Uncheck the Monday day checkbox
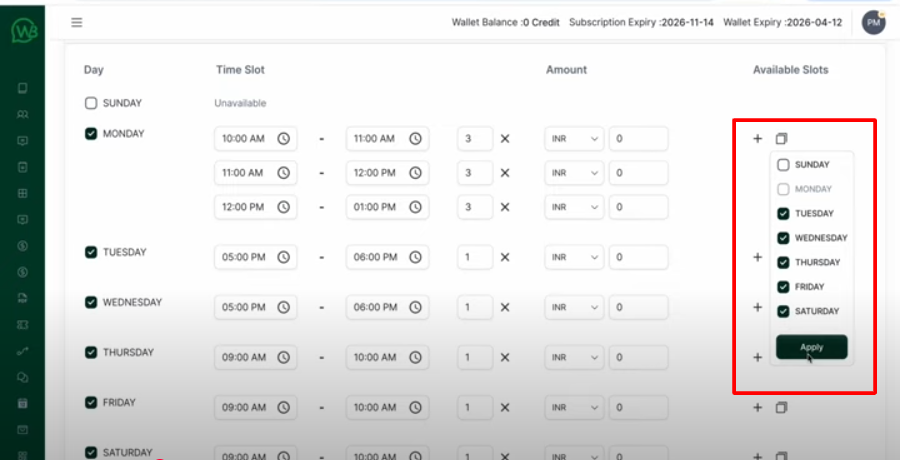The height and width of the screenshot is (460, 900). coord(91,133)
